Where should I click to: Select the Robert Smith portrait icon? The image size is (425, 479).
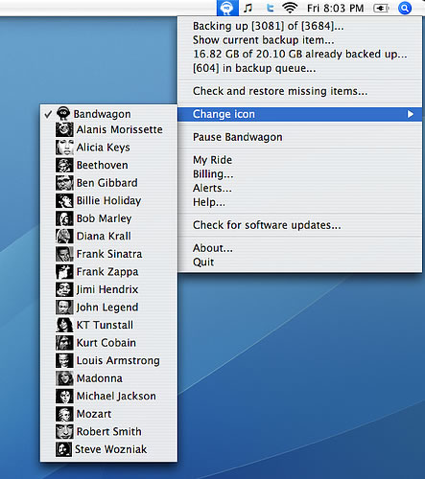[x=64, y=431]
